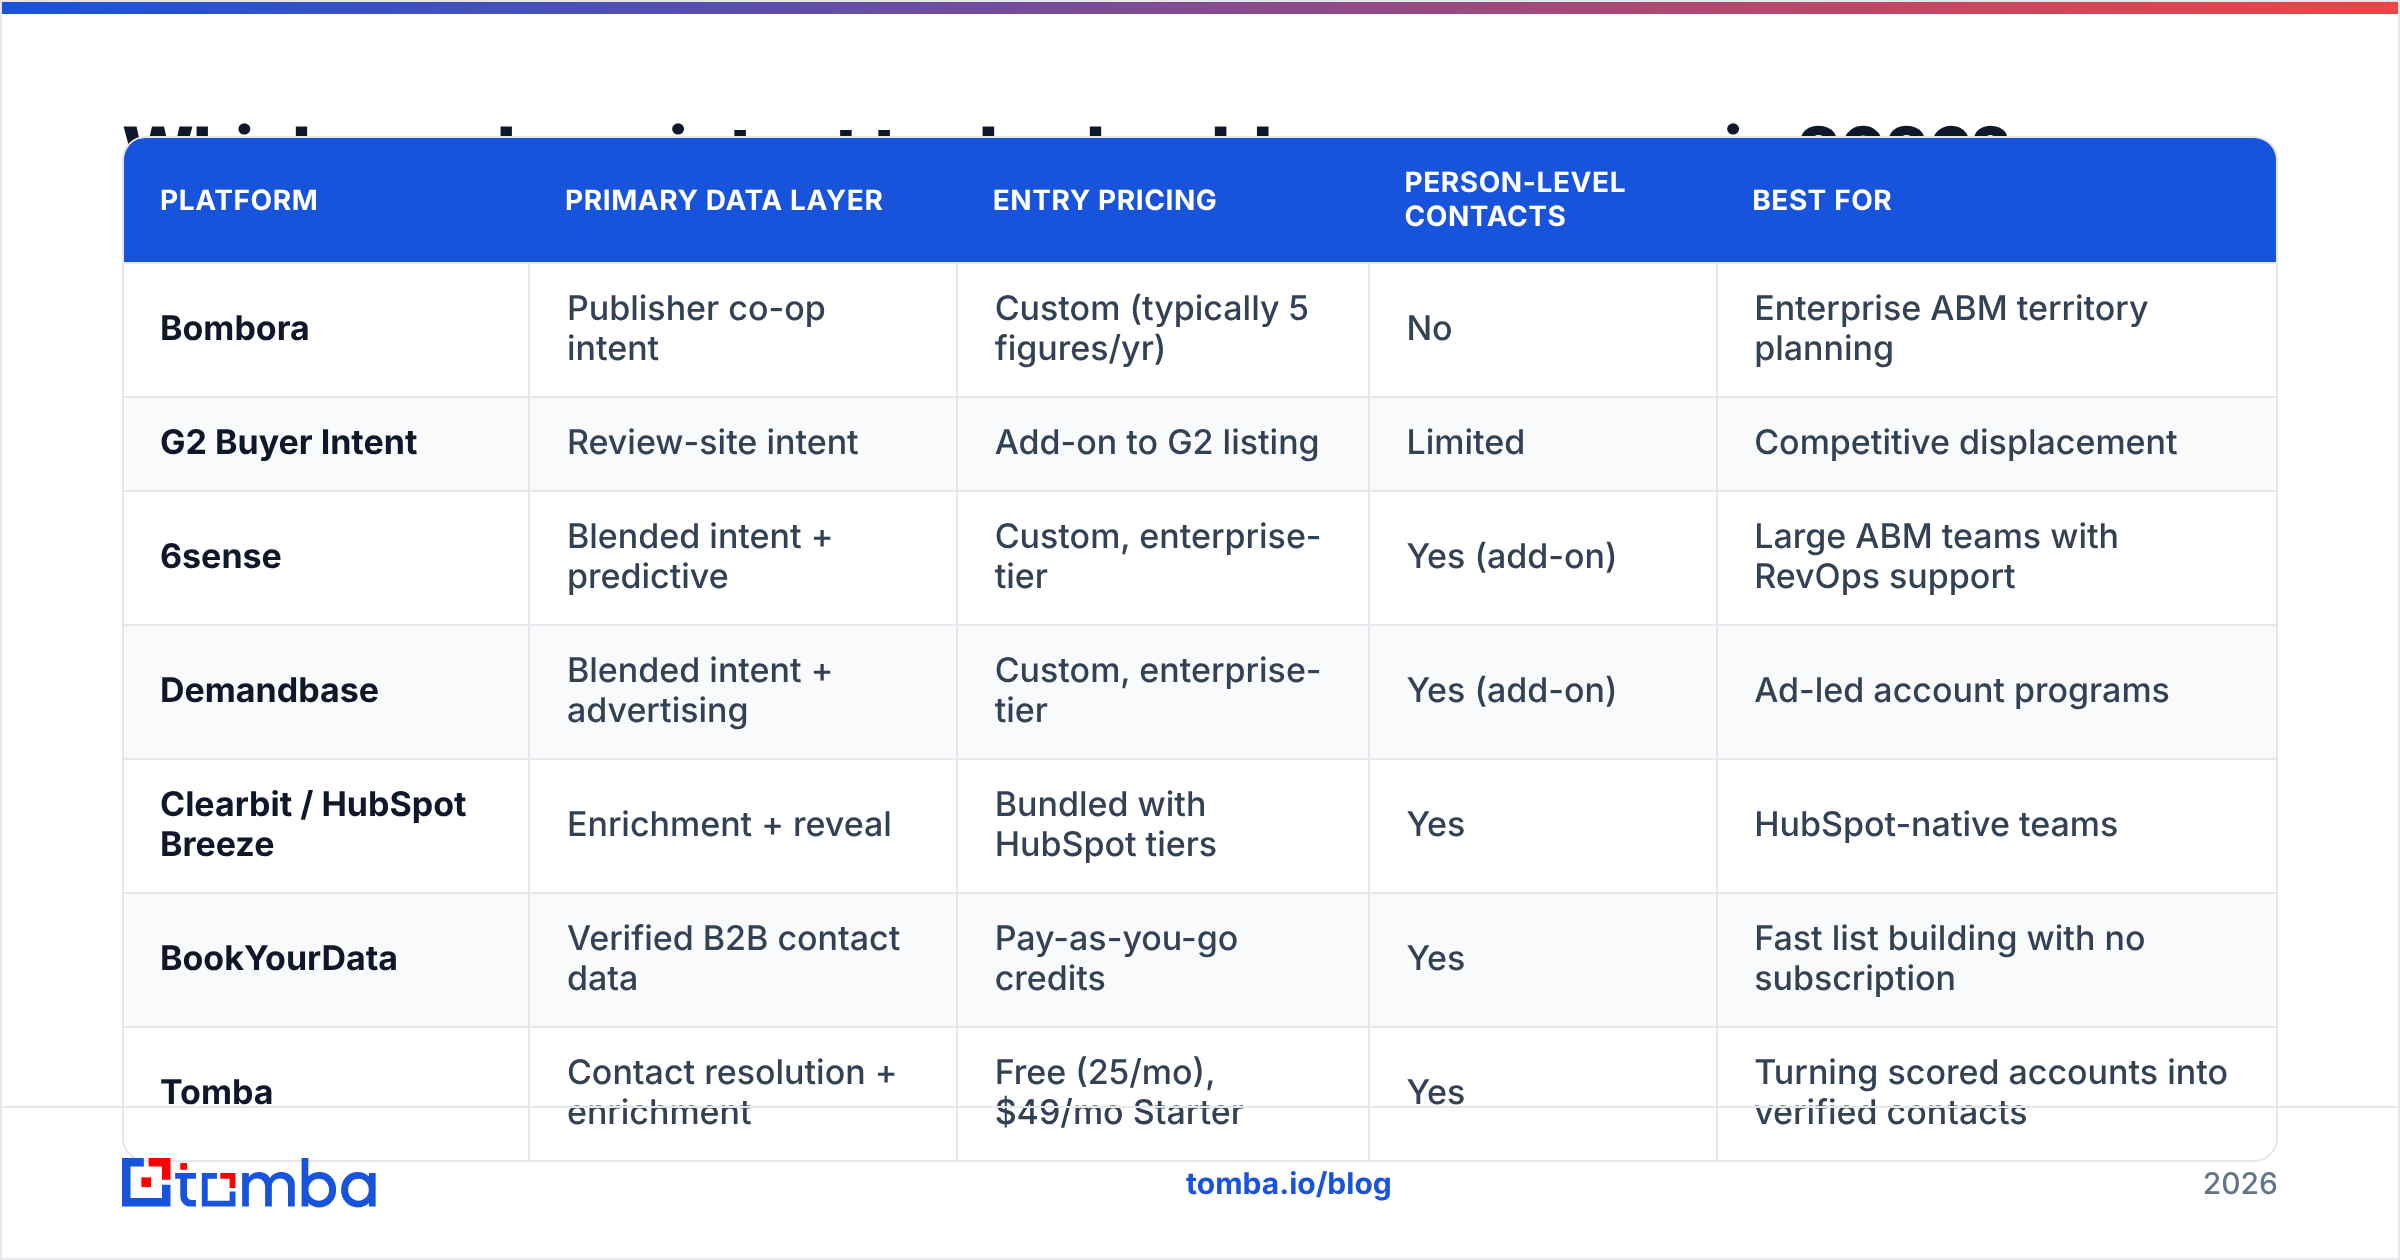Click Demandbase's Yes (add-on) cell
The height and width of the screenshot is (1260, 2400).
pos(1543,691)
